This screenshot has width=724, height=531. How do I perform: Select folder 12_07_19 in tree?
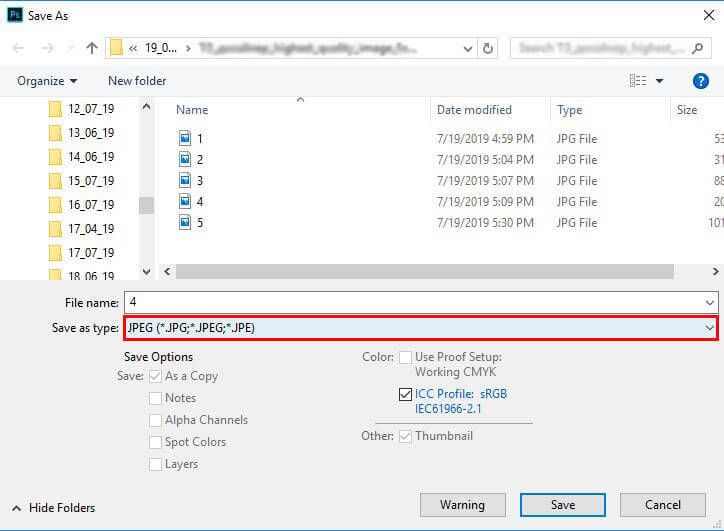point(82,109)
